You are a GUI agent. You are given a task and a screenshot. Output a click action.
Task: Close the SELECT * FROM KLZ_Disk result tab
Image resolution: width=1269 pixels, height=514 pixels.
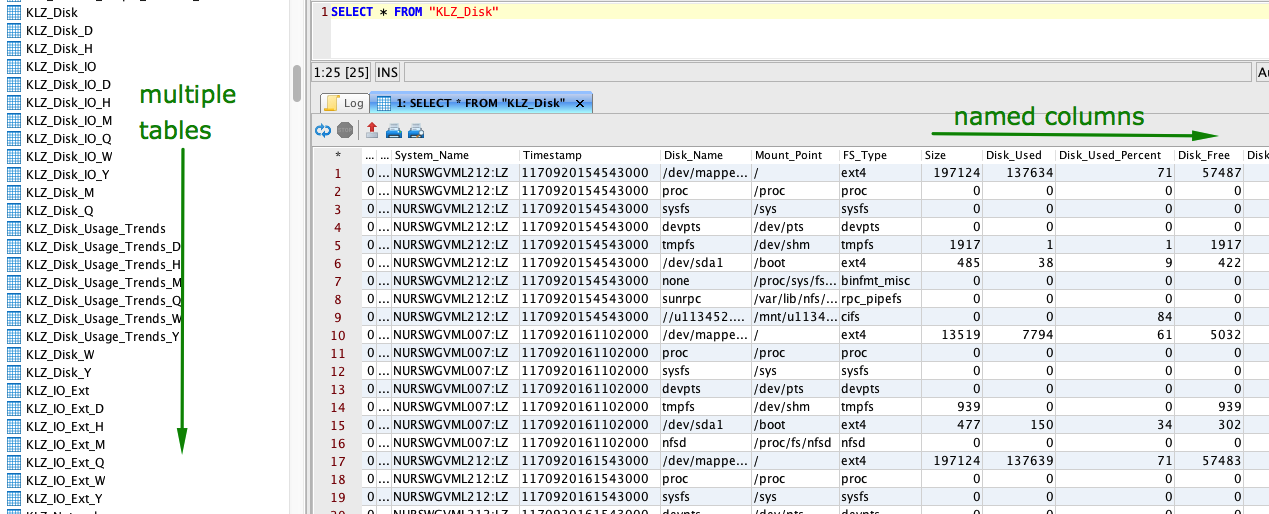click(x=580, y=103)
